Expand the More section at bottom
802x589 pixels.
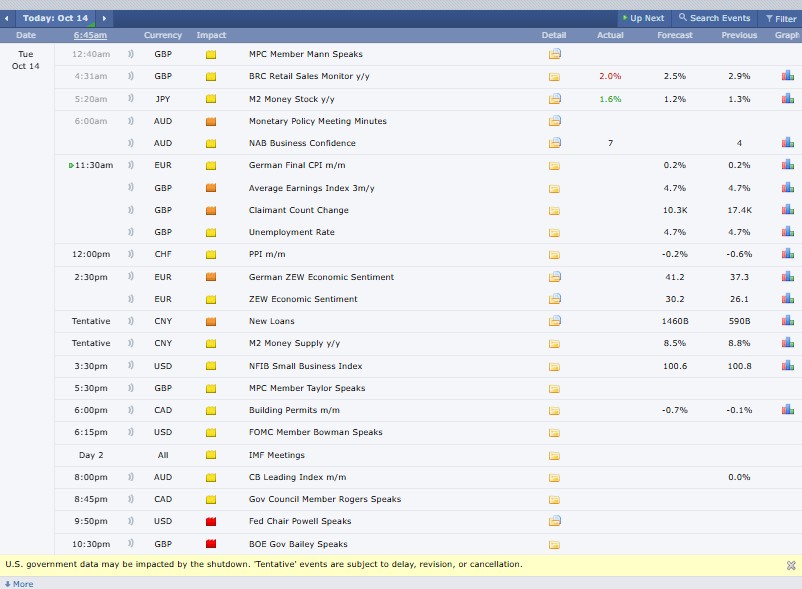click(x=19, y=583)
